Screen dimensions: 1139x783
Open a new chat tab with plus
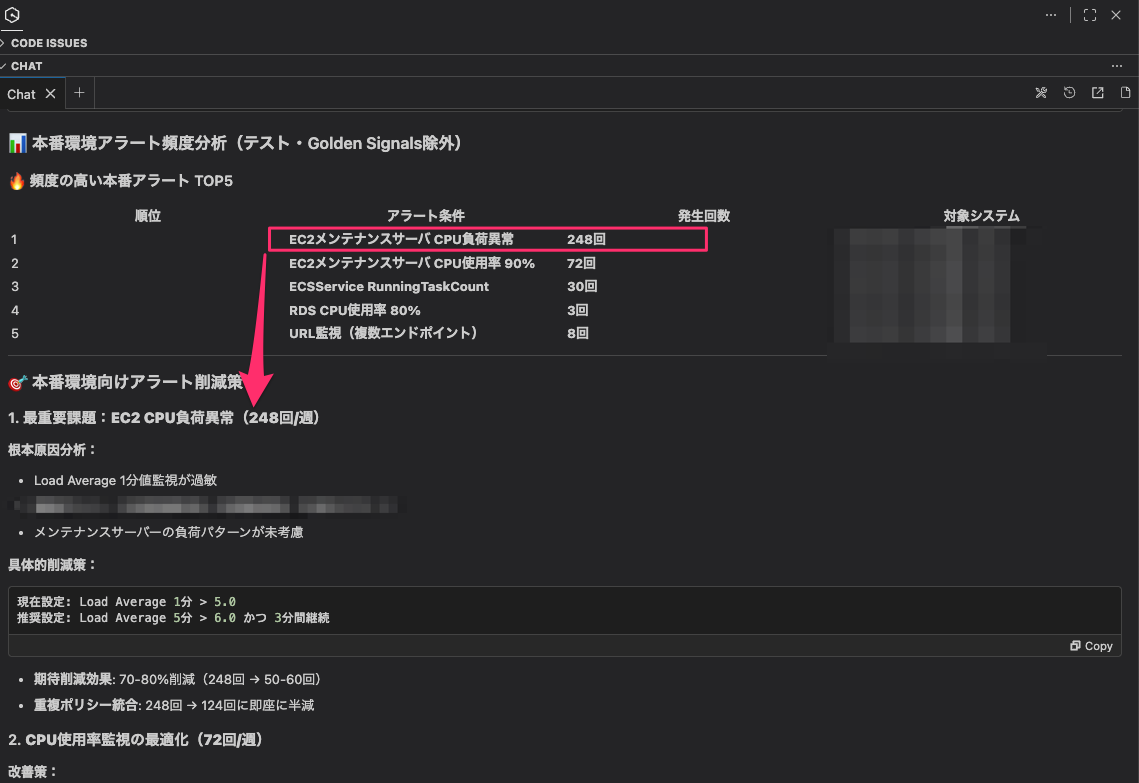(x=80, y=93)
